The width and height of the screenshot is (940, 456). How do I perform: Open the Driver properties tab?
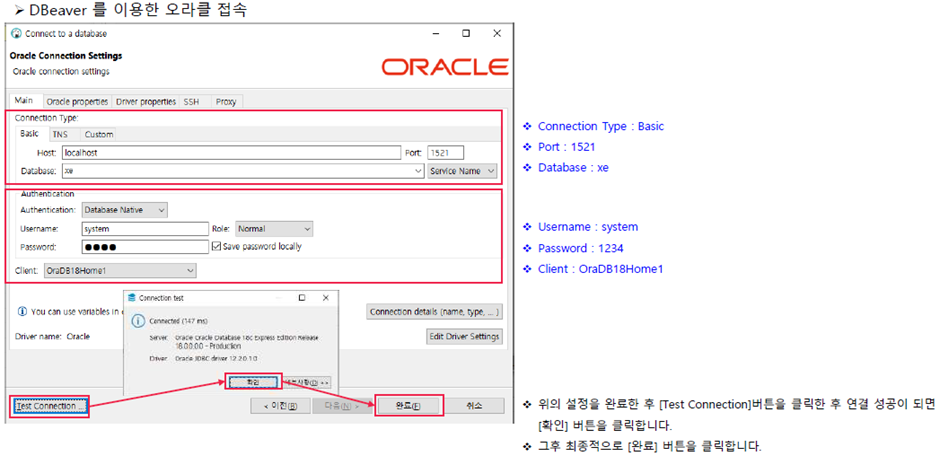[x=146, y=101]
